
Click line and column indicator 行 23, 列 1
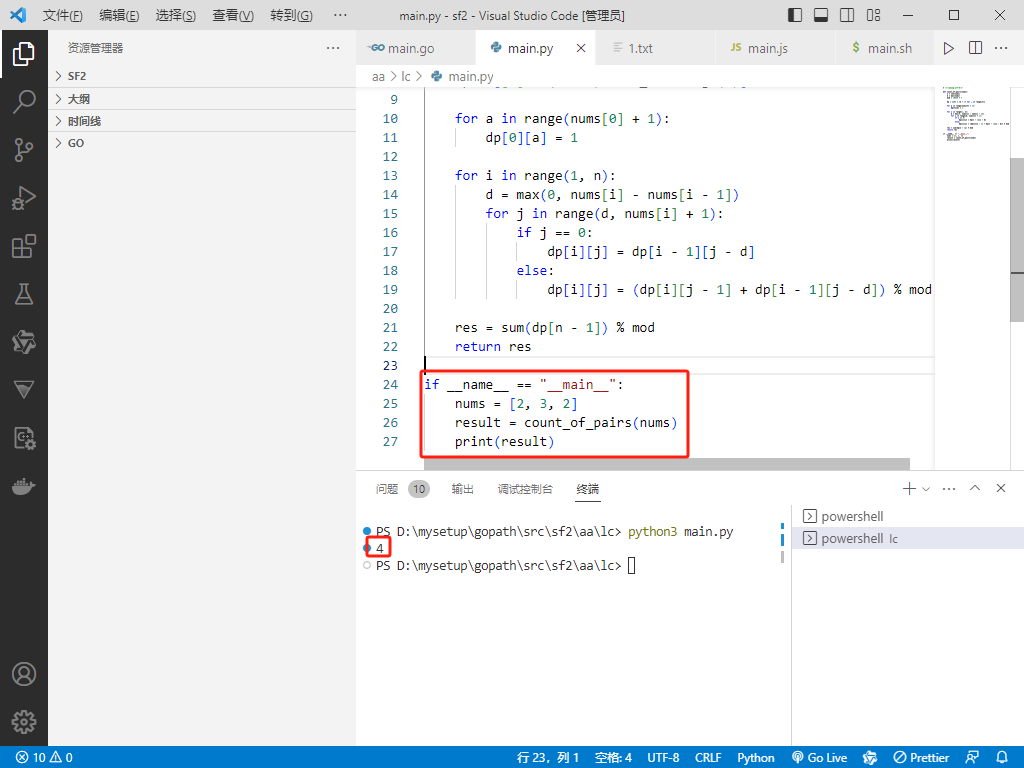click(548, 758)
